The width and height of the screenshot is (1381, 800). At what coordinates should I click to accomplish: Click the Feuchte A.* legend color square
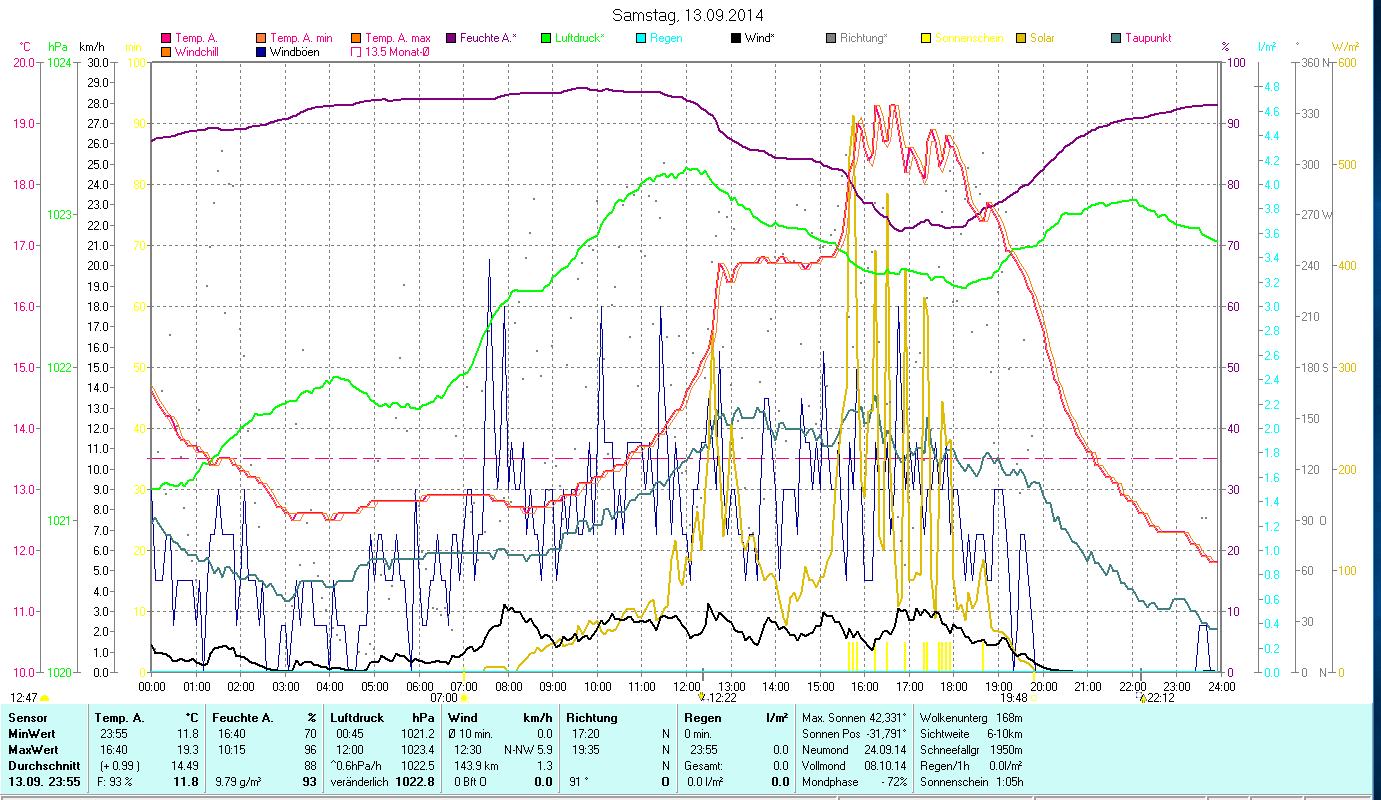click(450, 38)
